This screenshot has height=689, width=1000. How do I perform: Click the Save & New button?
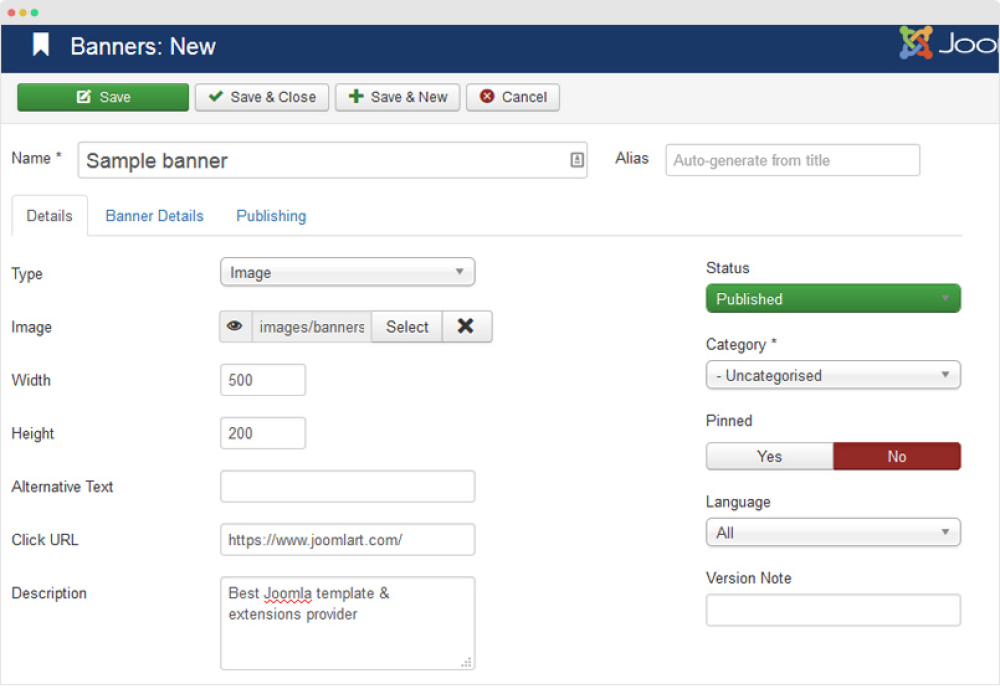397,97
